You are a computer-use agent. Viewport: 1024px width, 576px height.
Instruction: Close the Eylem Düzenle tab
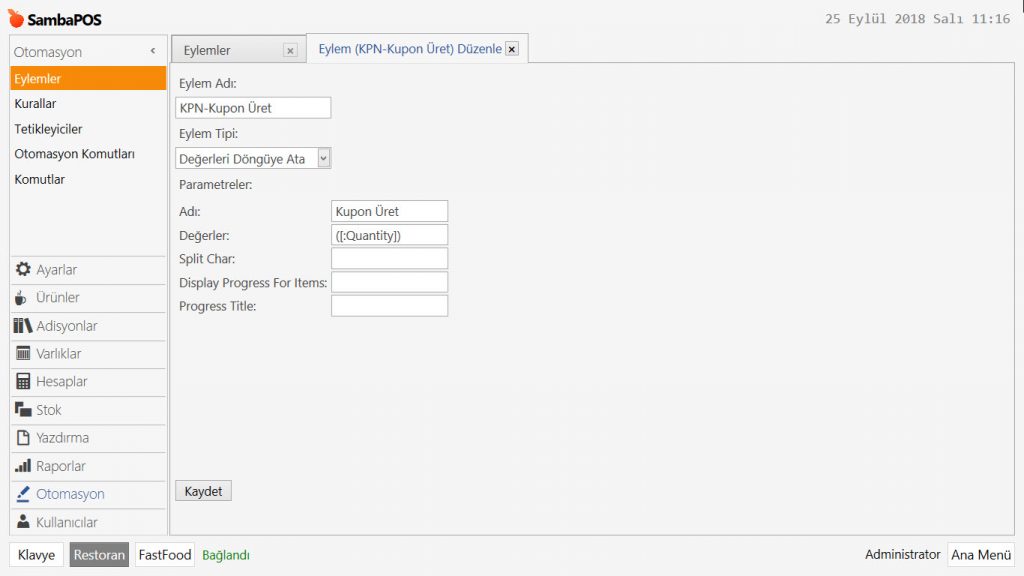tap(511, 49)
